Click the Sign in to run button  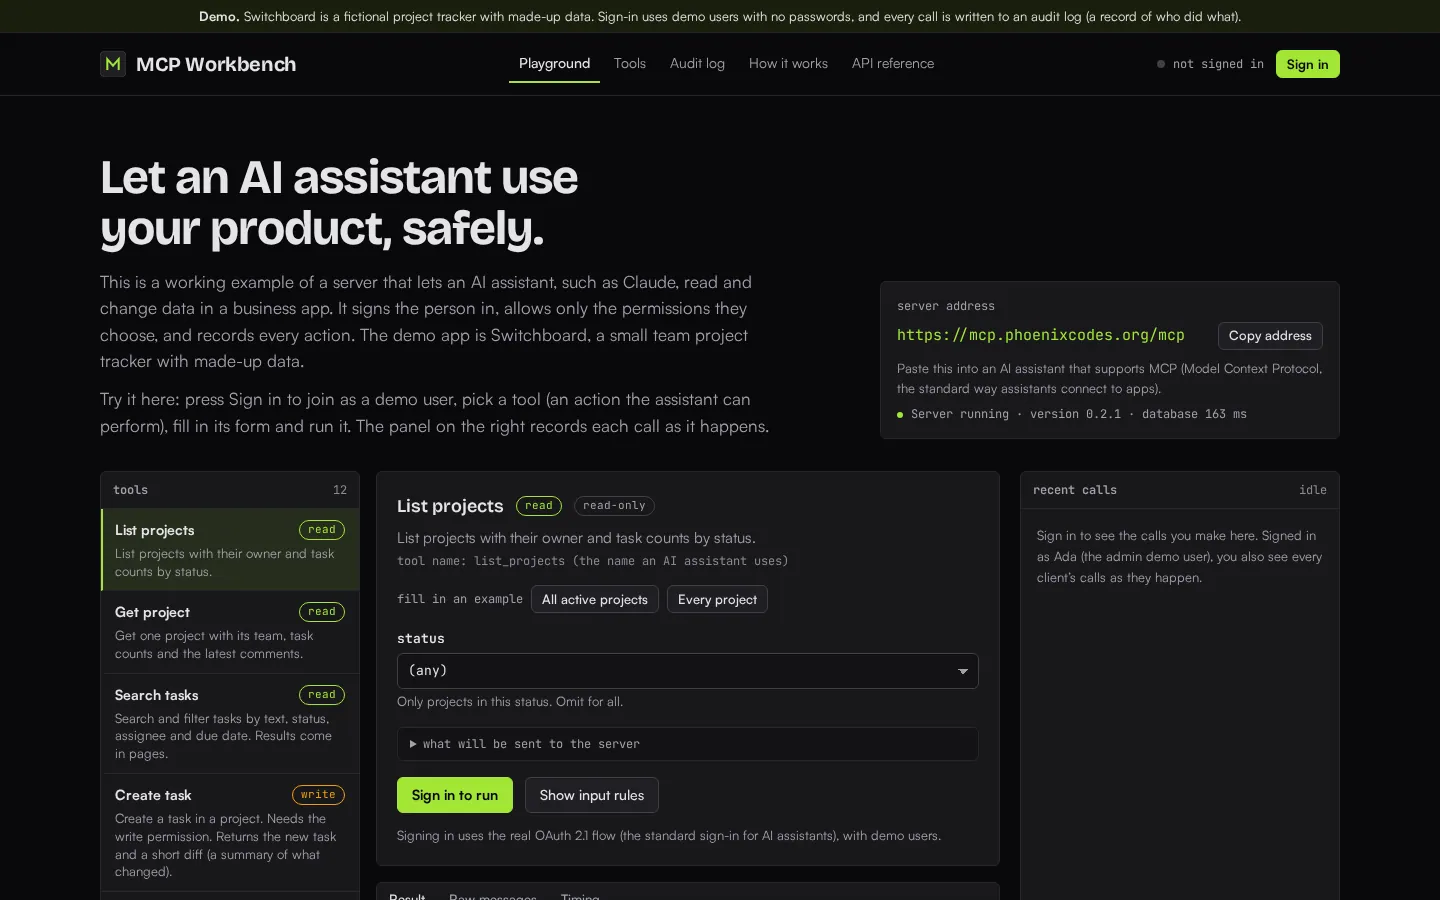pyautogui.click(x=455, y=795)
